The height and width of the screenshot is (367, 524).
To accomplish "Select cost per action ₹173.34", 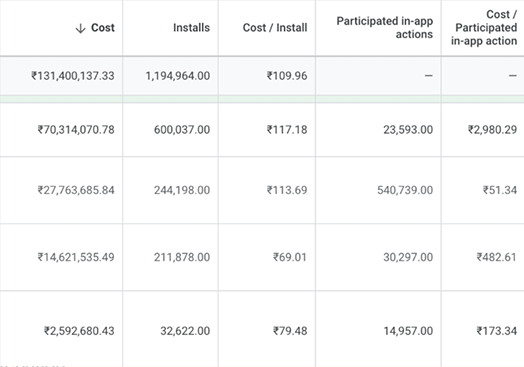I will [x=497, y=331].
